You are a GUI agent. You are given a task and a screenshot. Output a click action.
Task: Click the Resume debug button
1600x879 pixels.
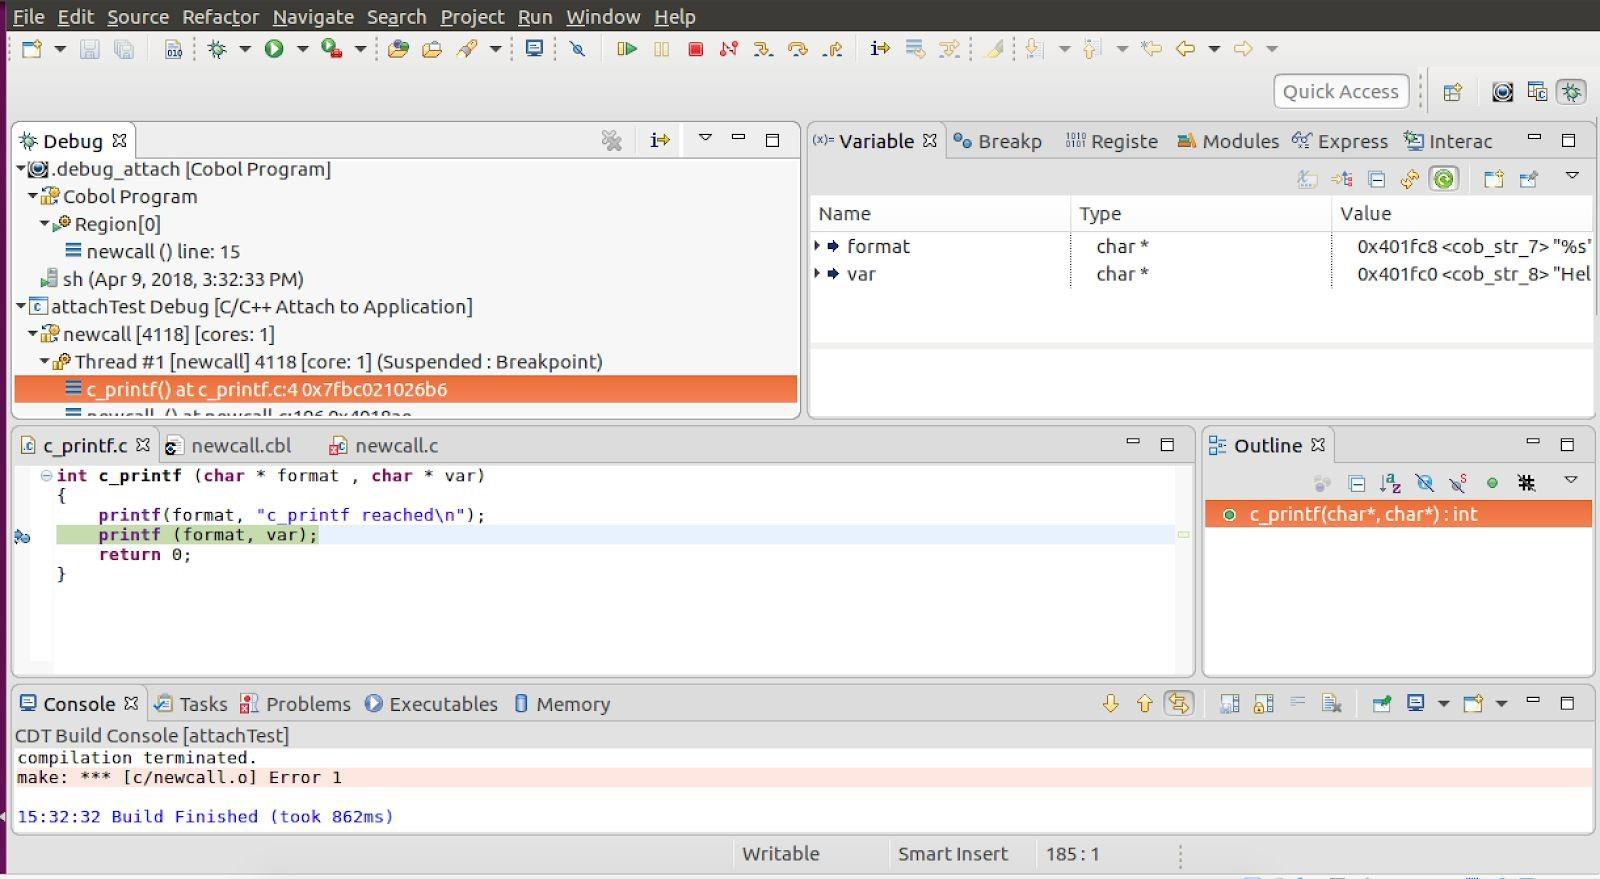point(627,49)
